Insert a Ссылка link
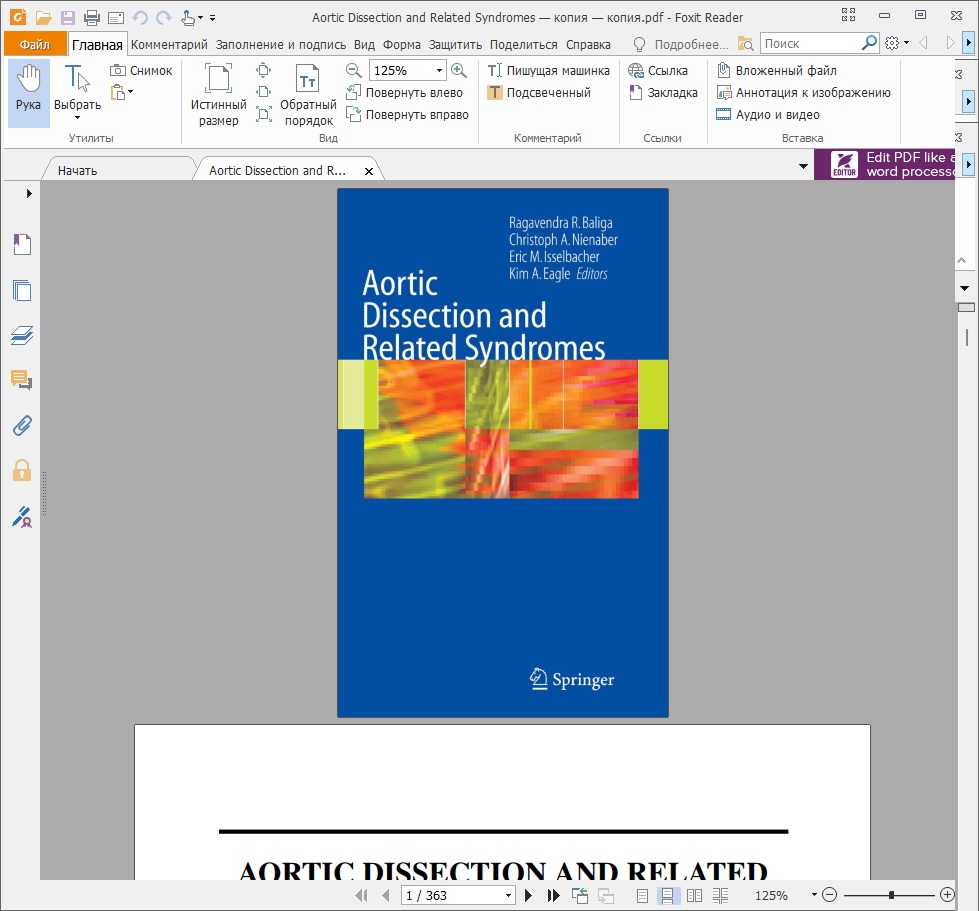 click(x=658, y=71)
